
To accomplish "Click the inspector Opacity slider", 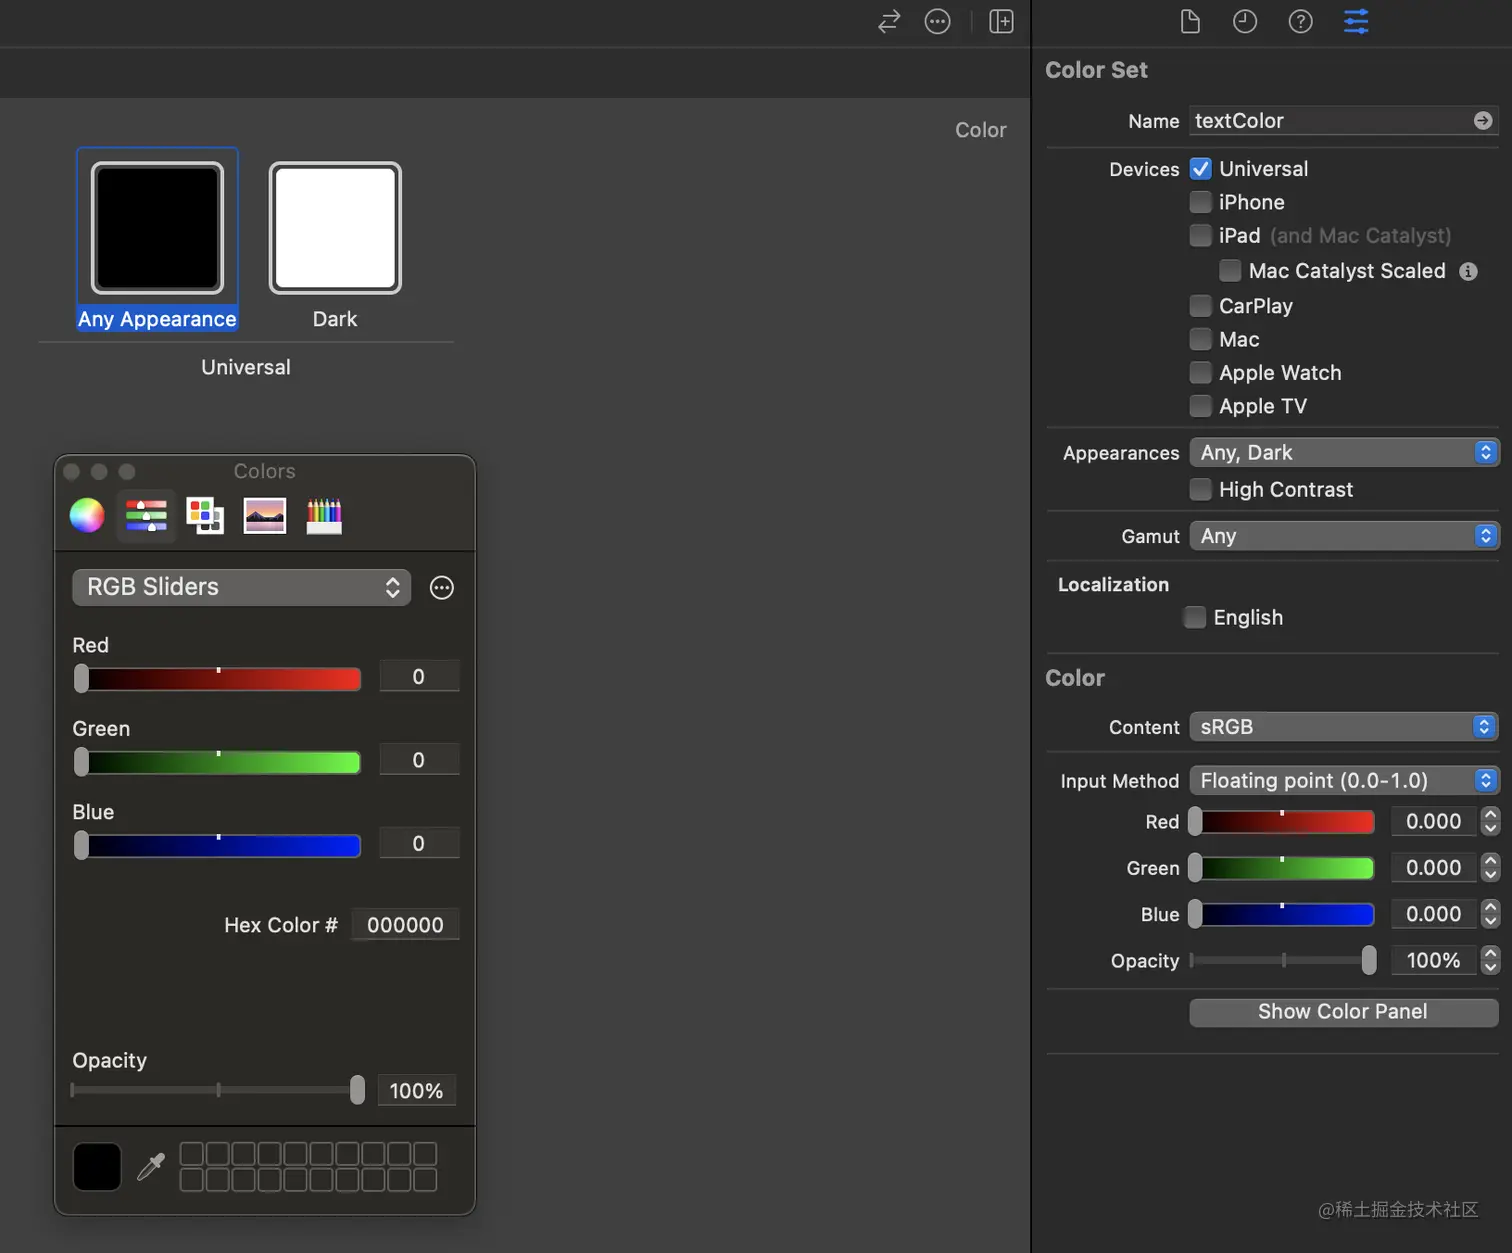I will (1283, 961).
